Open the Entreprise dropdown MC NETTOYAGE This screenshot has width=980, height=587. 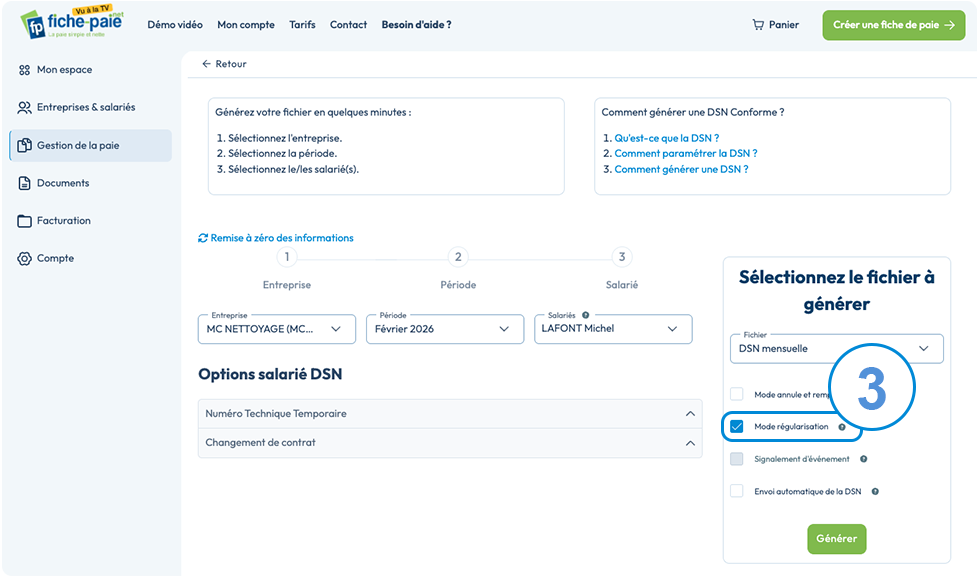(277, 329)
